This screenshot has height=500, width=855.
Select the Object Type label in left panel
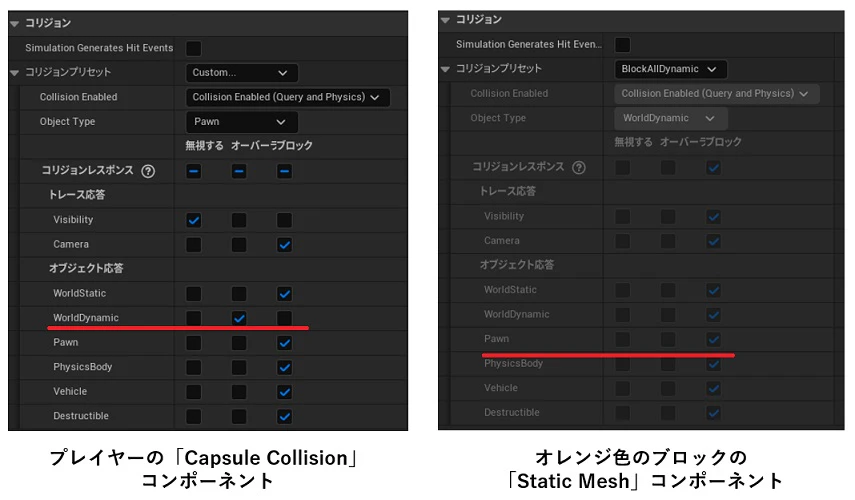(x=67, y=122)
